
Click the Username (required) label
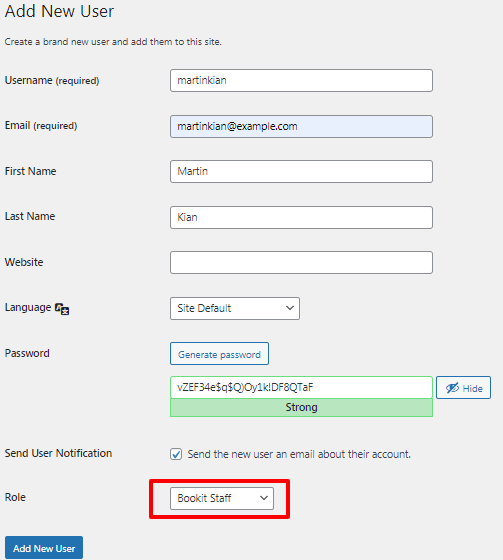tap(52, 80)
